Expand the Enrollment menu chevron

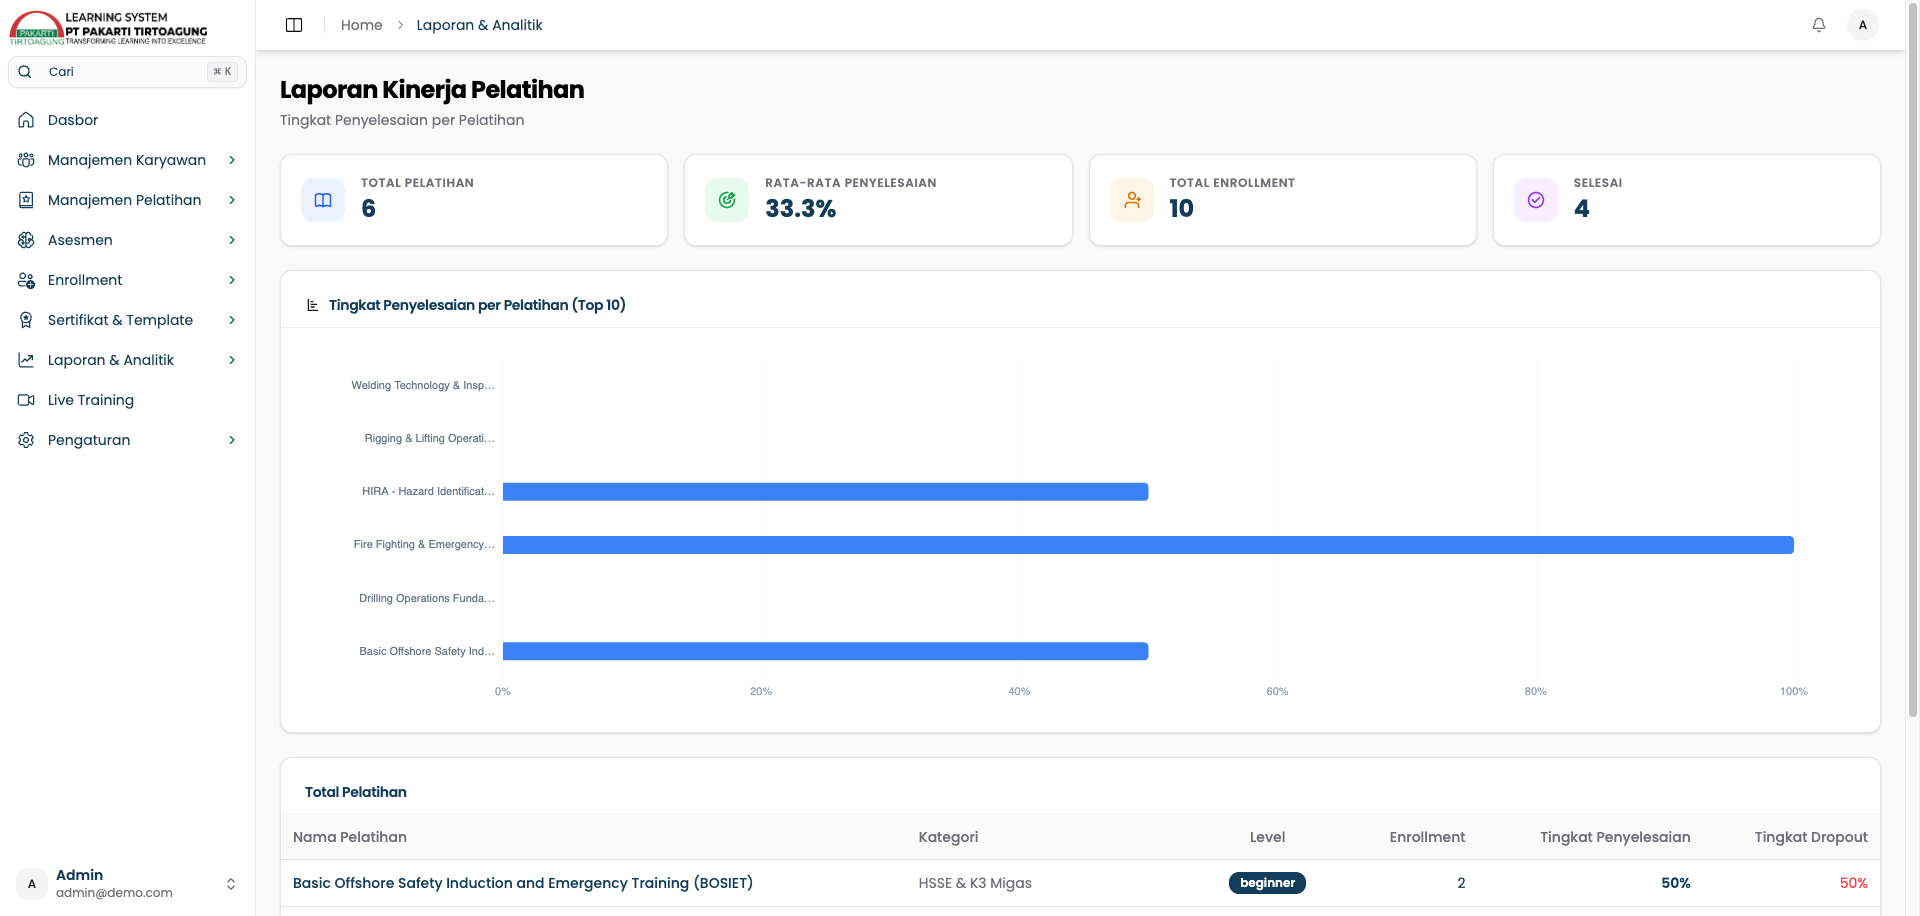click(232, 280)
